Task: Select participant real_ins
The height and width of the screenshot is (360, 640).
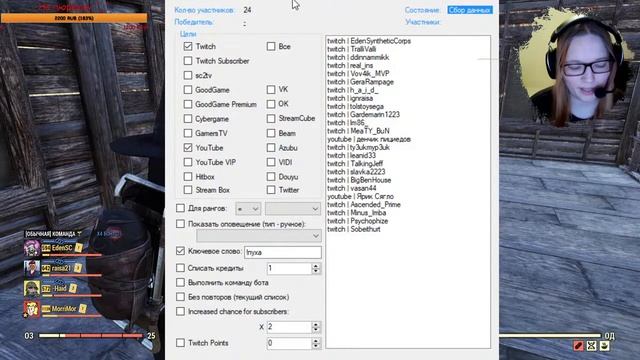Action: (x=350, y=65)
